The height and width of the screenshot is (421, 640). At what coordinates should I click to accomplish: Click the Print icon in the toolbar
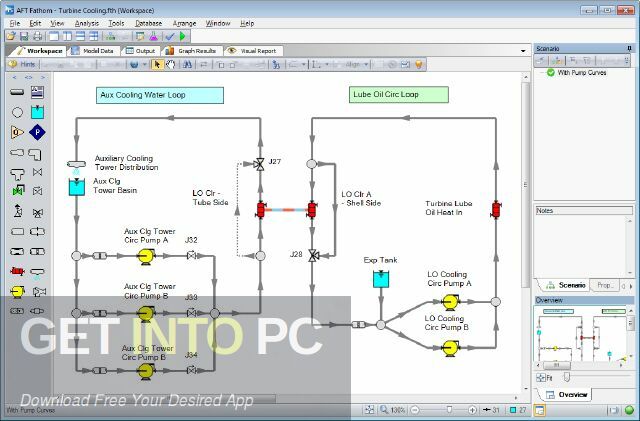(x=37, y=36)
